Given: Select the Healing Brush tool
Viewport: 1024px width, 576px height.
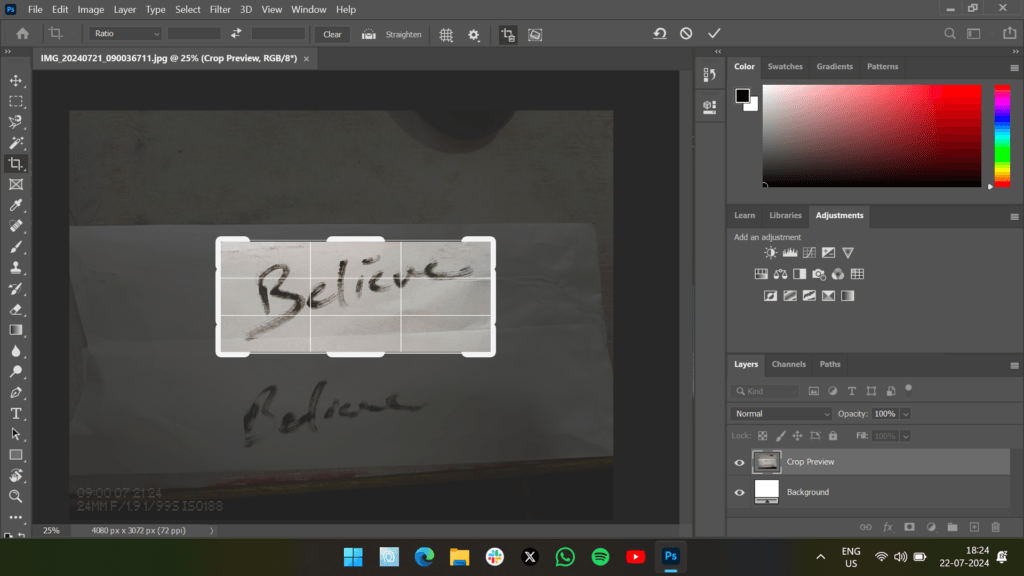Looking at the screenshot, I should 16,226.
